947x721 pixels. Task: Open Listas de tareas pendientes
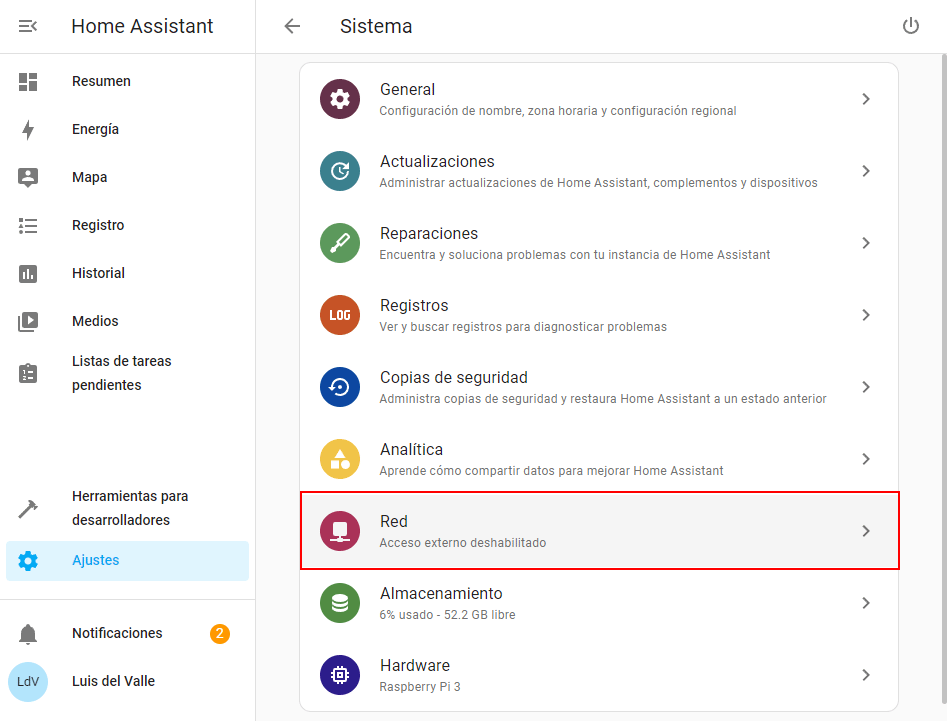point(127,373)
